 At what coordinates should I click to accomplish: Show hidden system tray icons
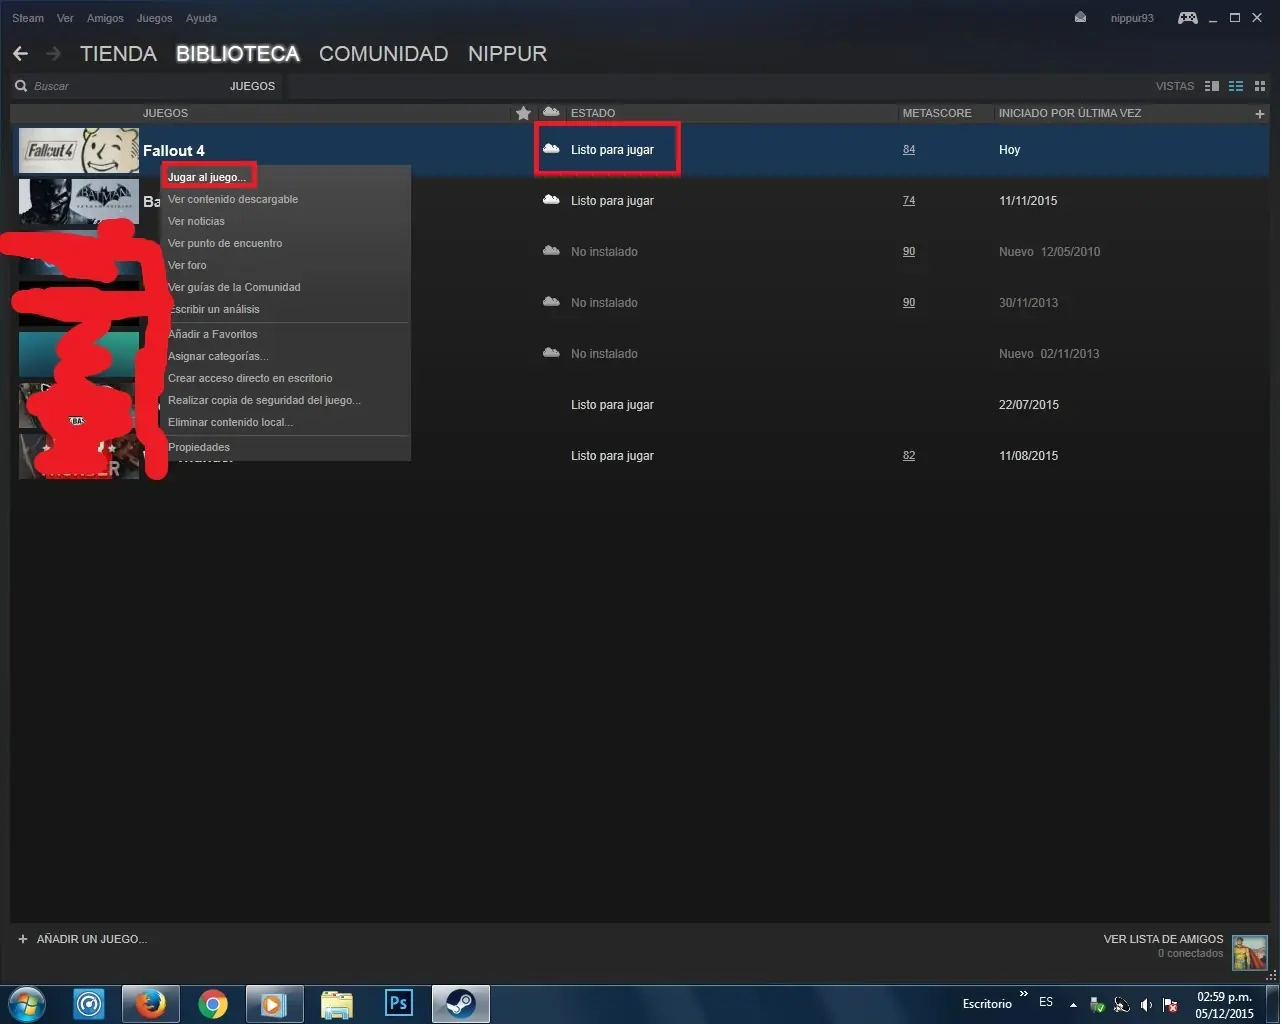coord(1073,1004)
